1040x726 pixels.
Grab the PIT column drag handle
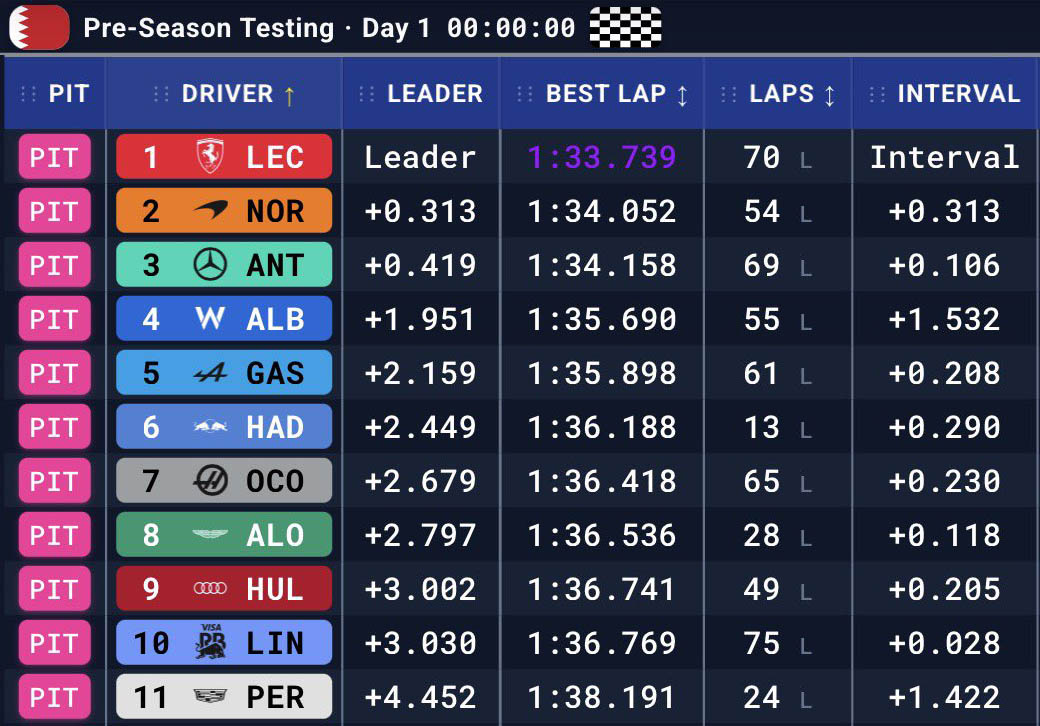28,94
